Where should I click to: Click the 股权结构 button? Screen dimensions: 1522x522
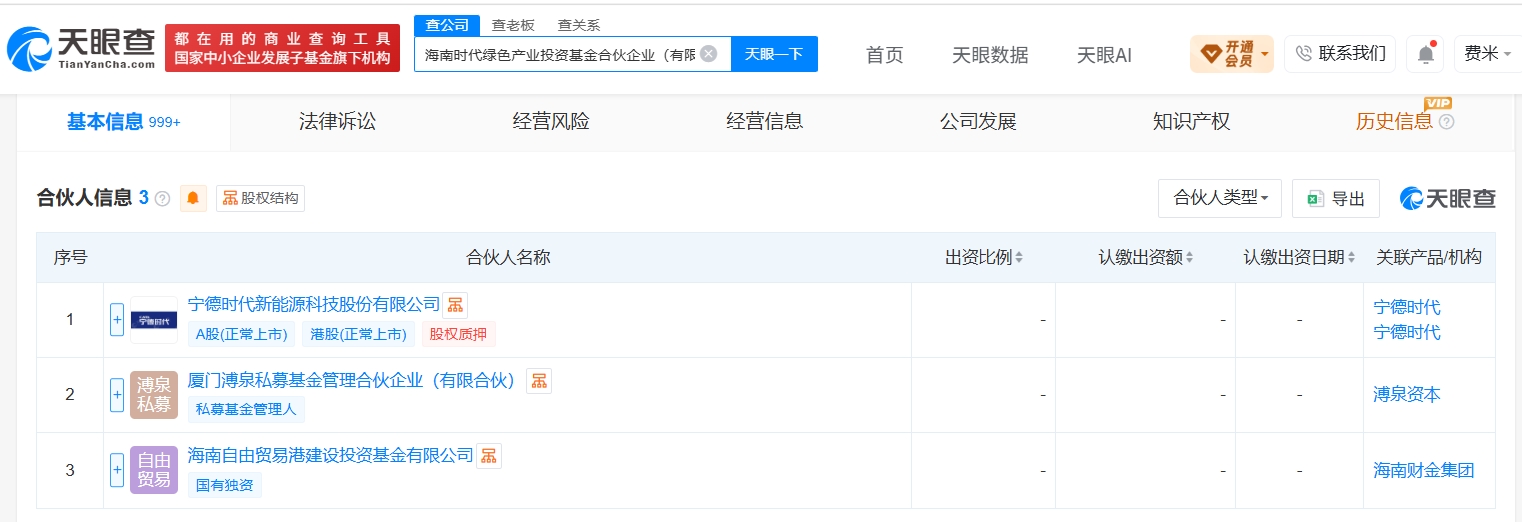tap(260, 198)
